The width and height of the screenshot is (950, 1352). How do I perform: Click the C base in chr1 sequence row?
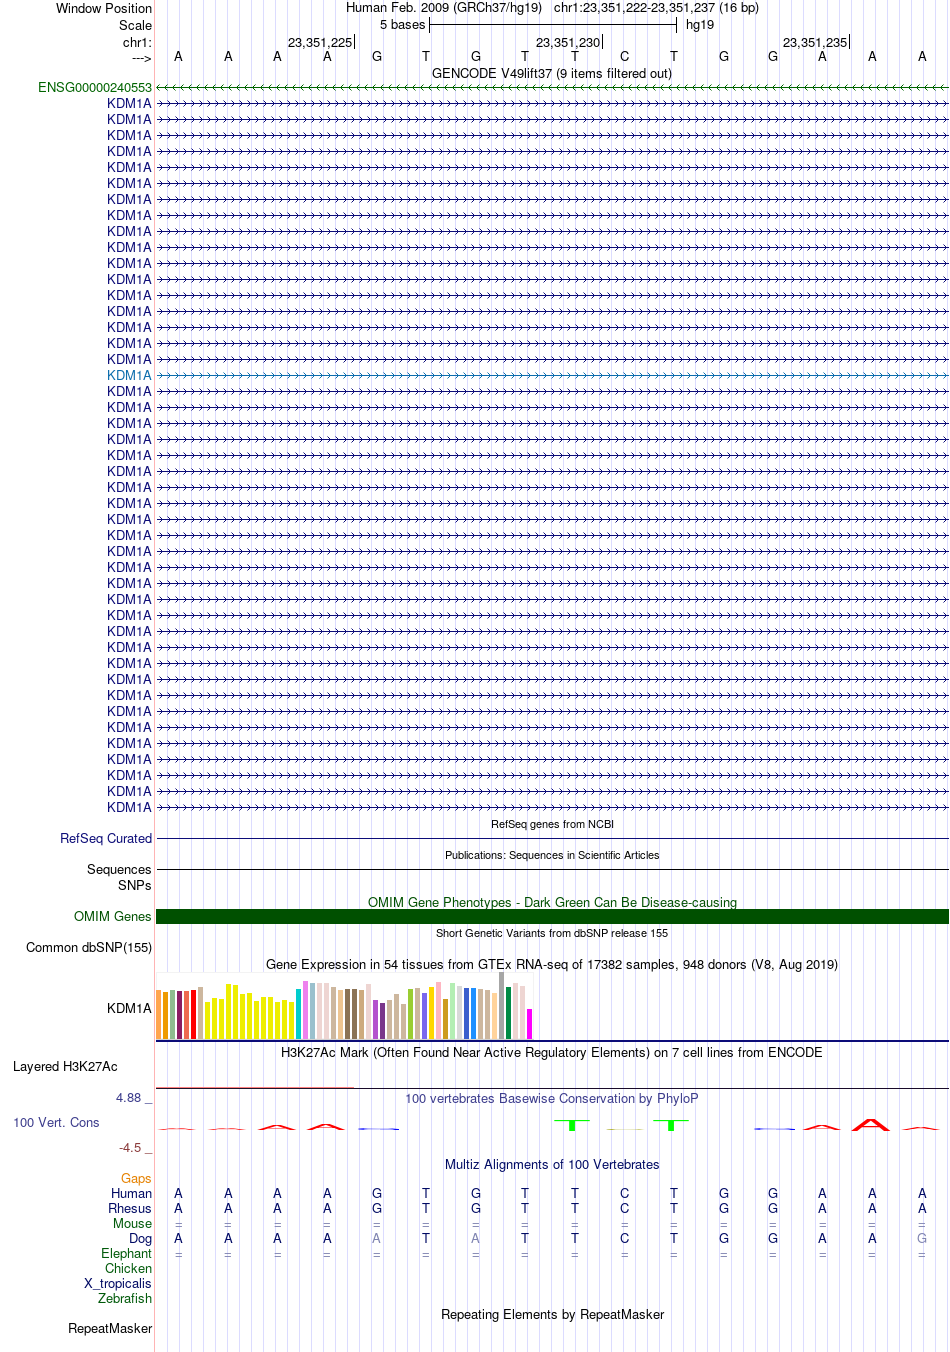point(624,57)
